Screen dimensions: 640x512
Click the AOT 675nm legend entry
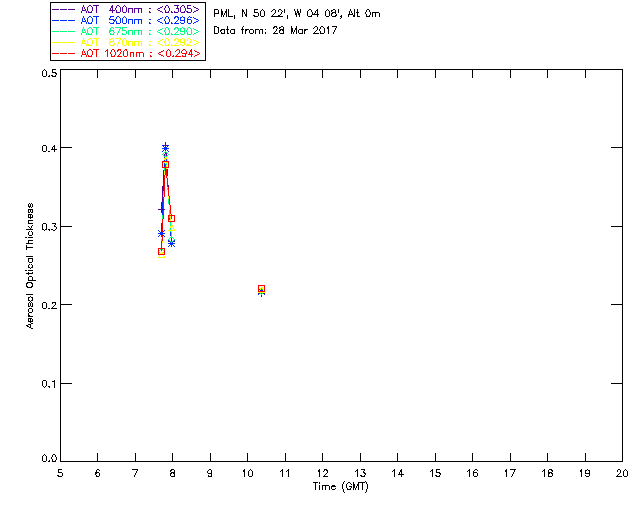(x=126, y=31)
